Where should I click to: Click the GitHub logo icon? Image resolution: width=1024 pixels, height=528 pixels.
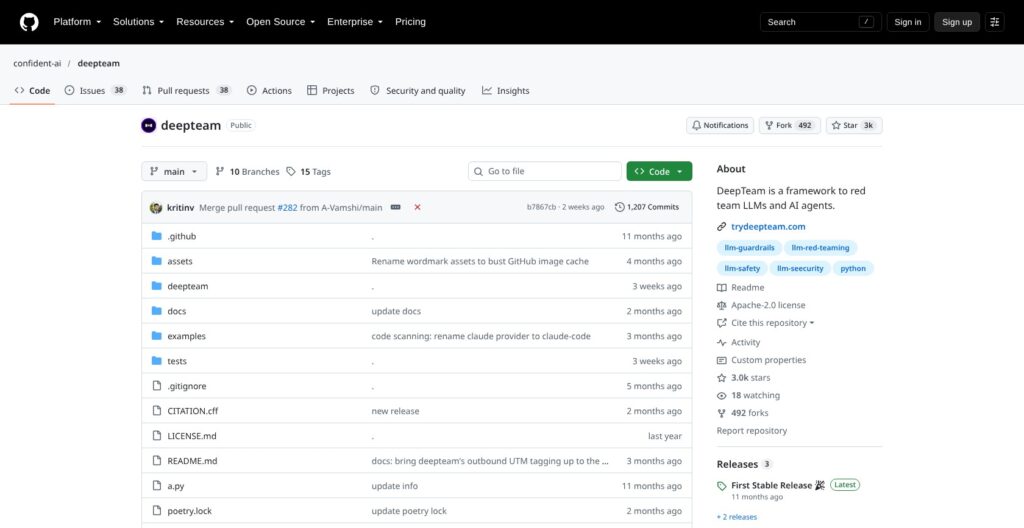[29, 22]
